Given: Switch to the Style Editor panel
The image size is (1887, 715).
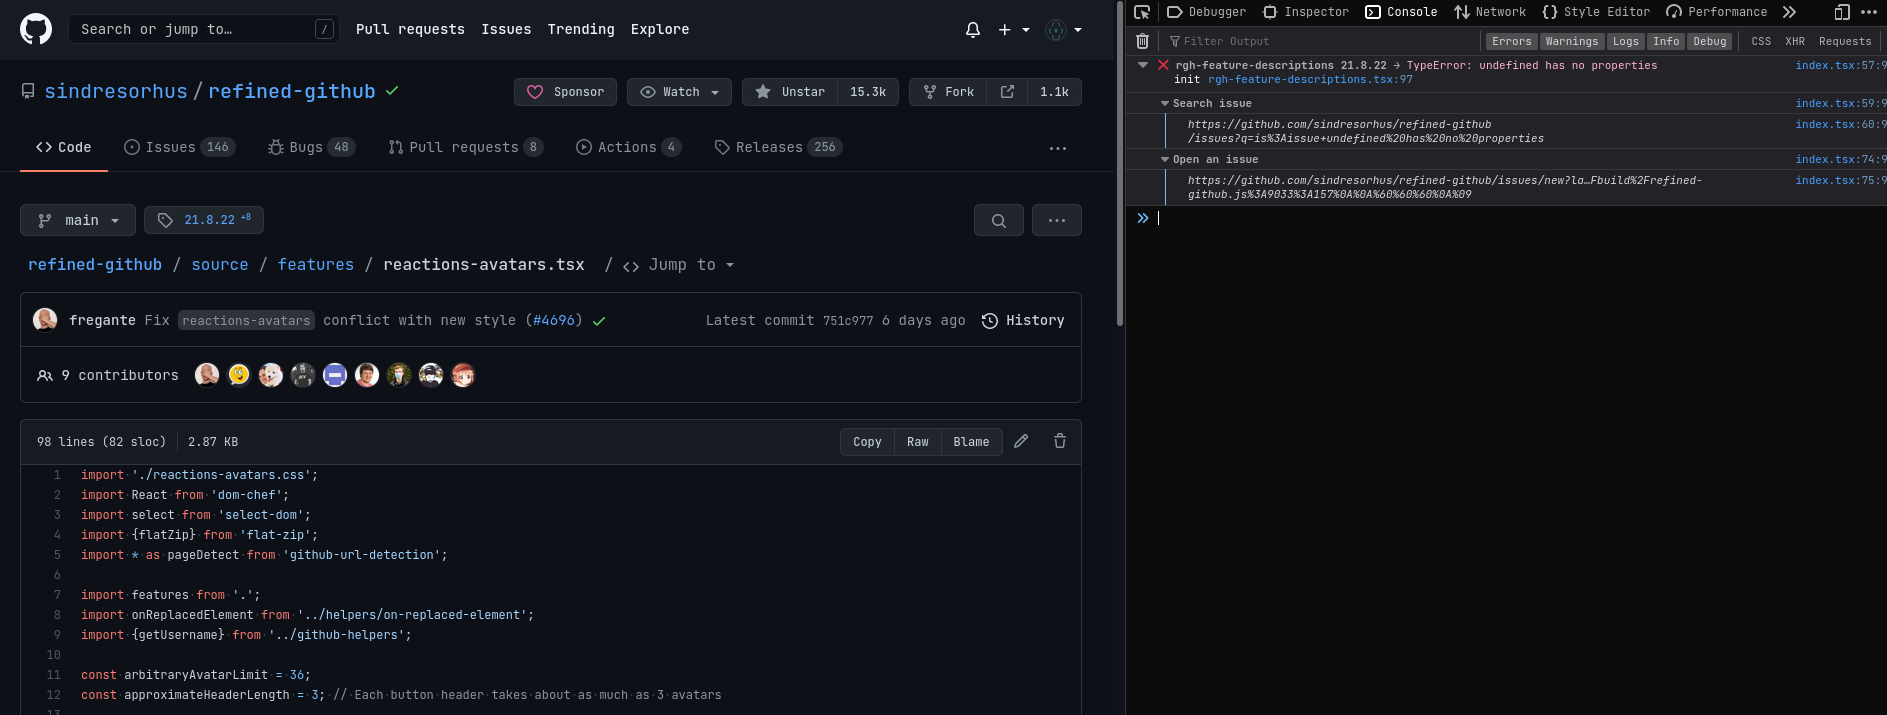Looking at the screenshot, I should click(1596, 12).
